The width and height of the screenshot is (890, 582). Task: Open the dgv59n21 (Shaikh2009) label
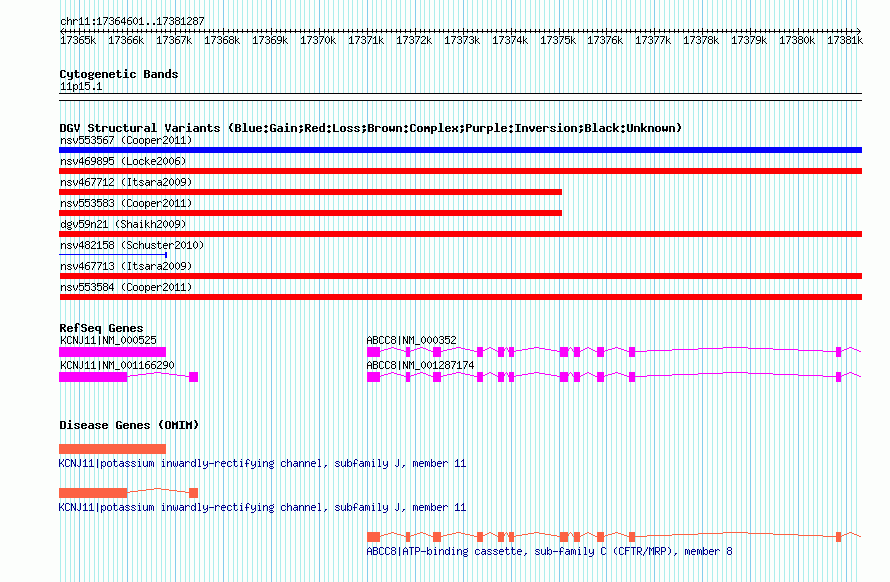[x=123, y=224]
